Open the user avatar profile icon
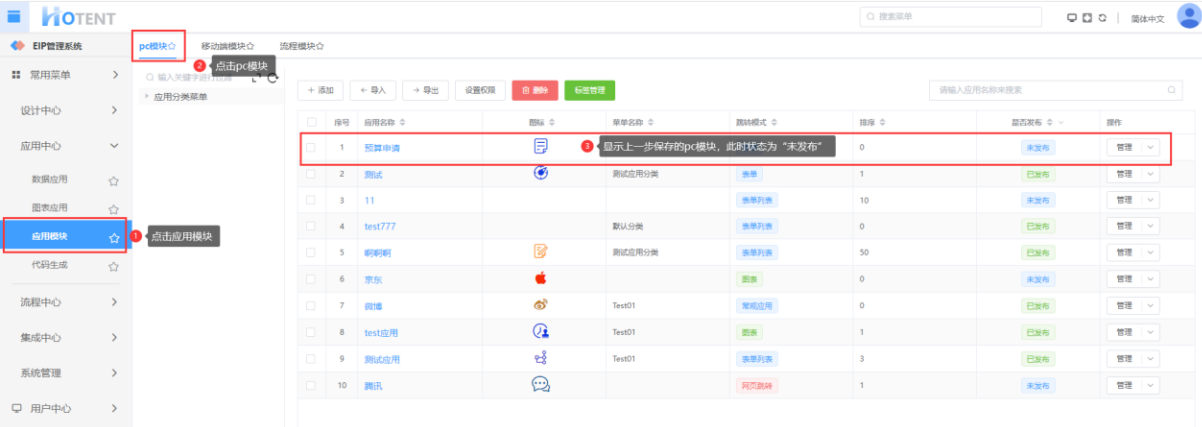Viewport: 1202px width, 427px height. pos(1187,16)
